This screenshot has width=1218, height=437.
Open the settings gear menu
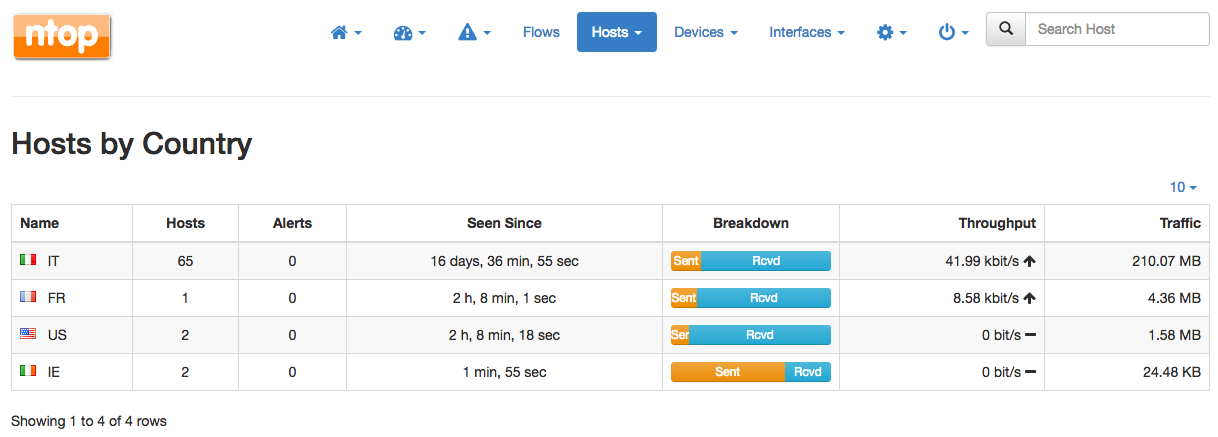point(891,32)
